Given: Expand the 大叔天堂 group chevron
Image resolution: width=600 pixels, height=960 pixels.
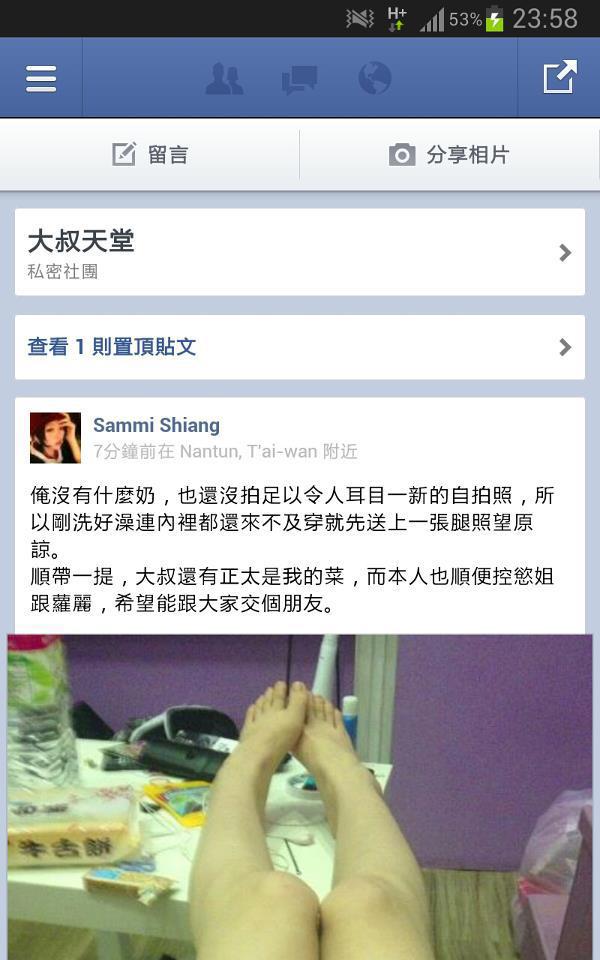Looking at the screenshot, I should (x=565, y=252).
